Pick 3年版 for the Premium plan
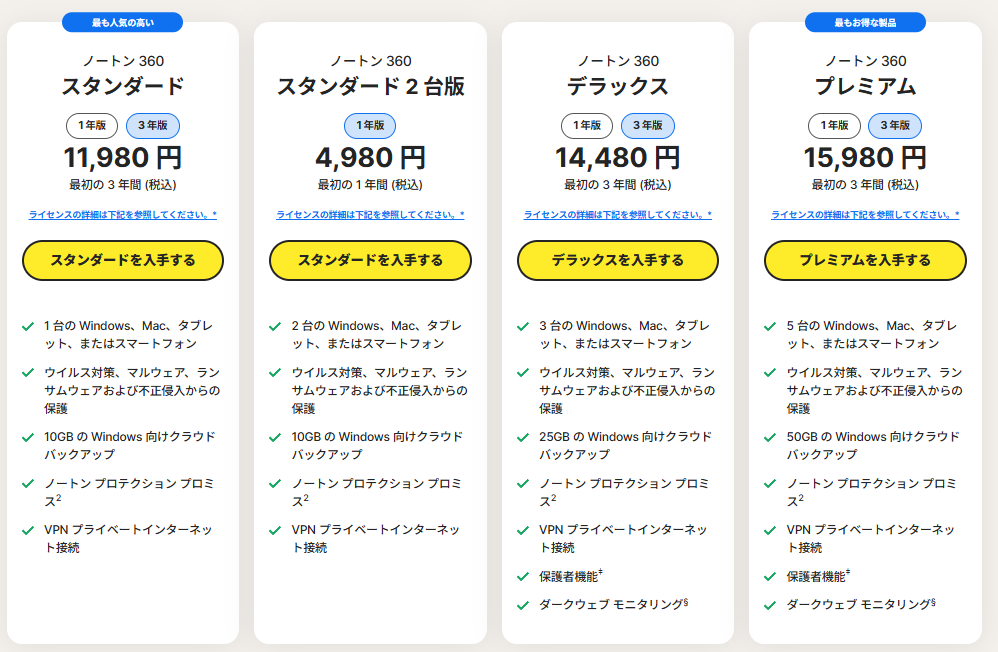998x652 pixels. click(x=895, y=125)
